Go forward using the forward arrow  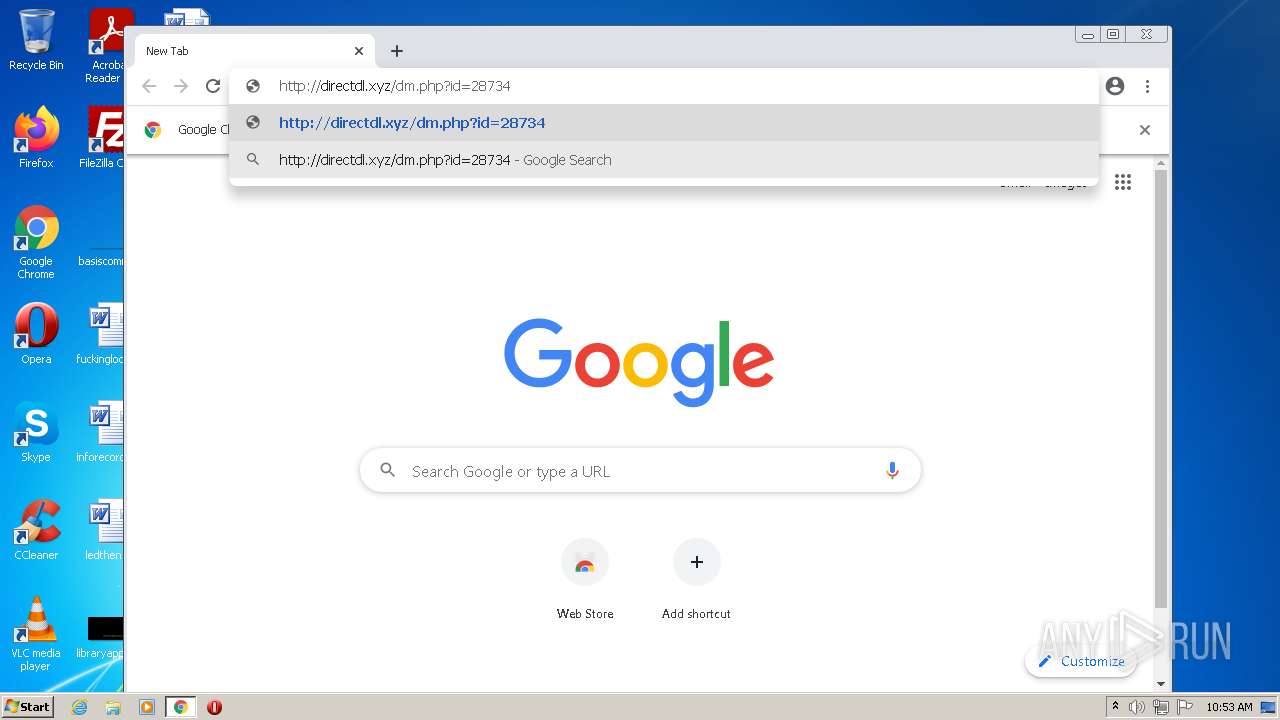pos(181,86)
